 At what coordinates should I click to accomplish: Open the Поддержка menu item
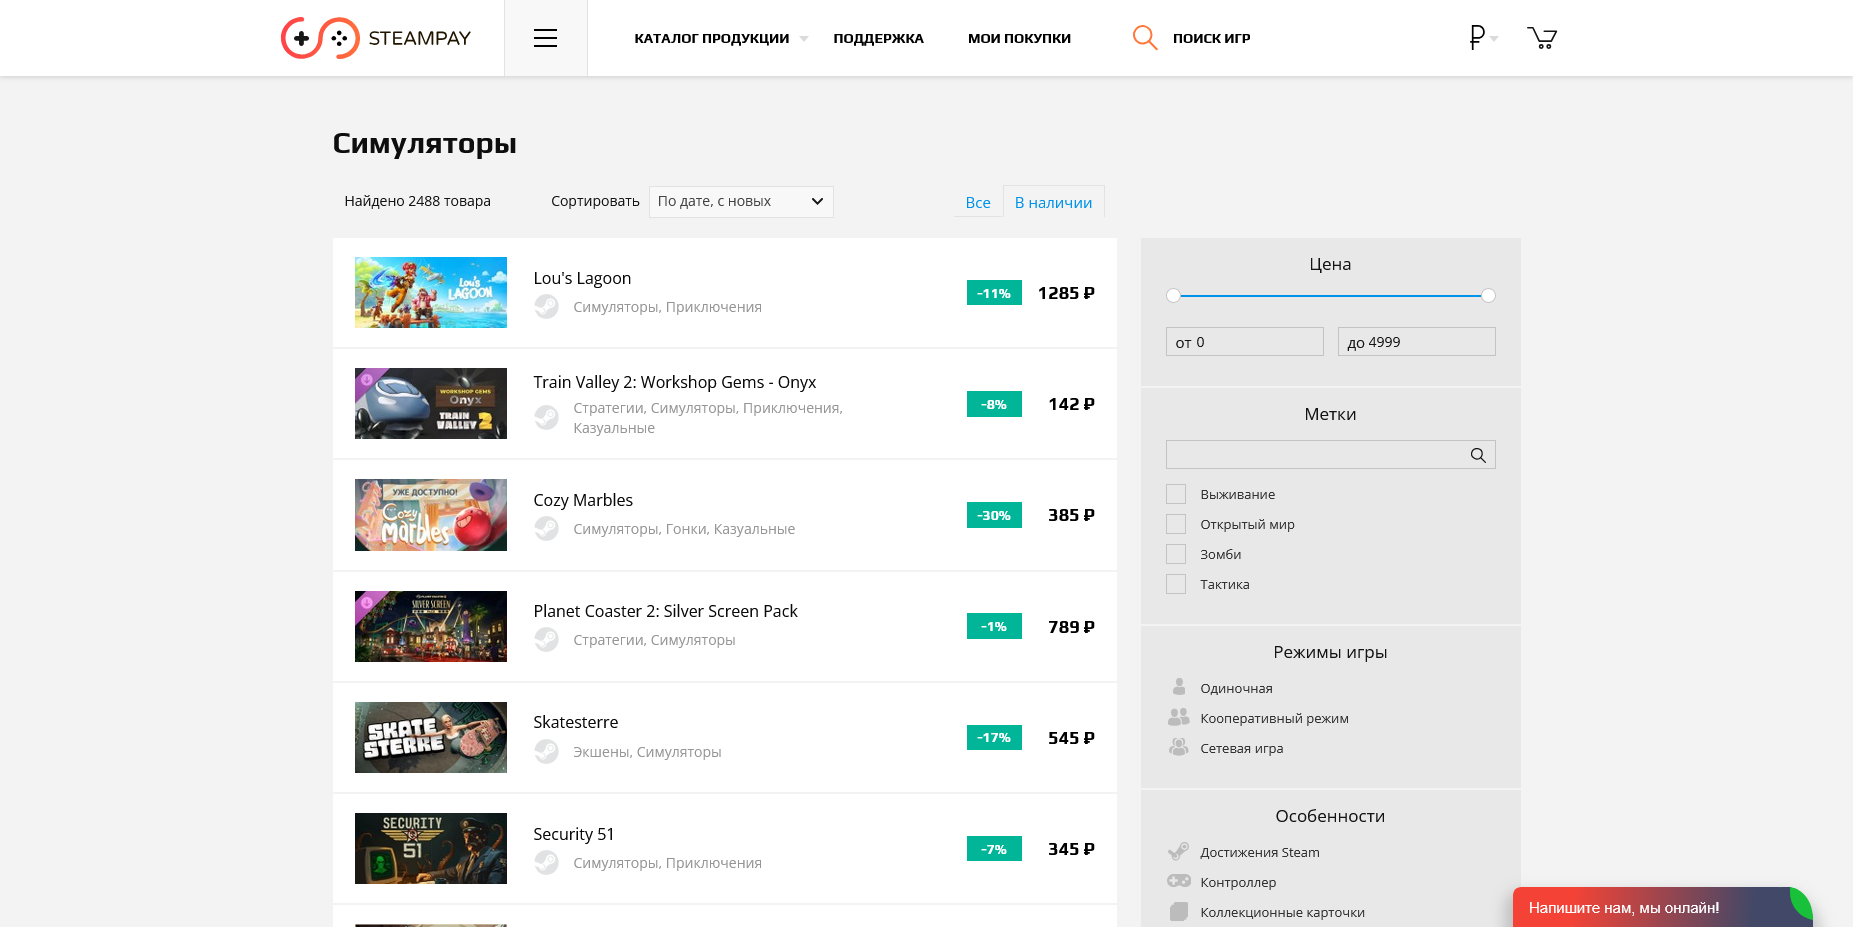tap(878, 38)
